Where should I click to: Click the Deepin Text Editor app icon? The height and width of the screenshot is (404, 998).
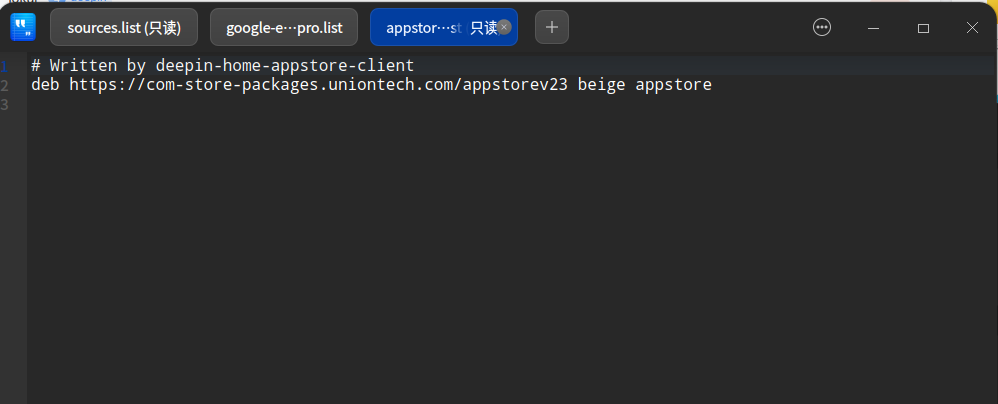point(23,27)
